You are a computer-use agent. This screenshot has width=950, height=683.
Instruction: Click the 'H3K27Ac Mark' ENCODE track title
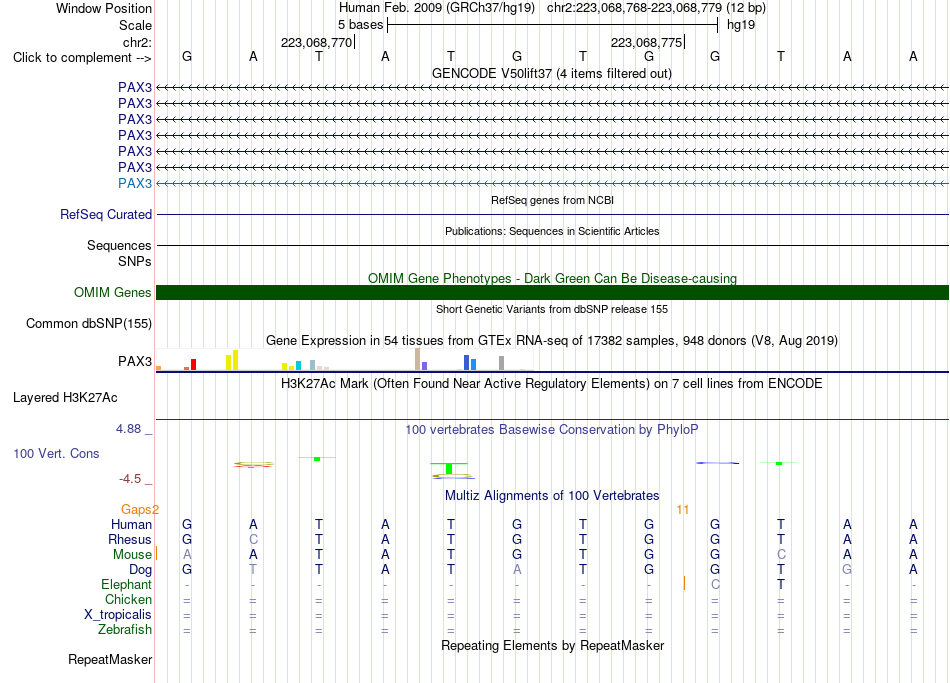click(x=552, y=384)
